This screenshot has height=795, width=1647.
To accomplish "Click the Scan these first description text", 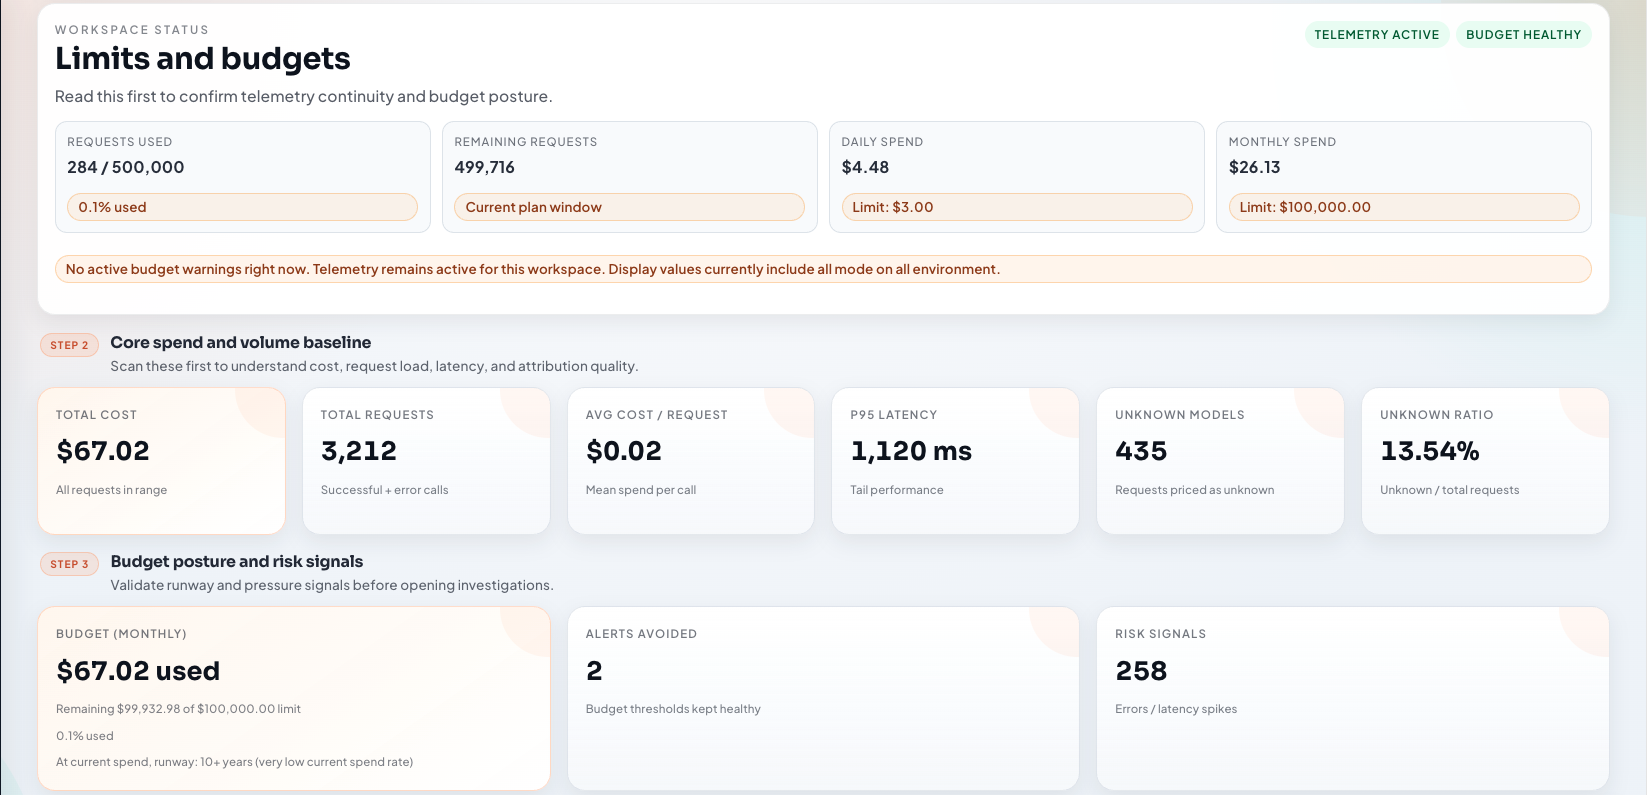I will coord(374,366).
